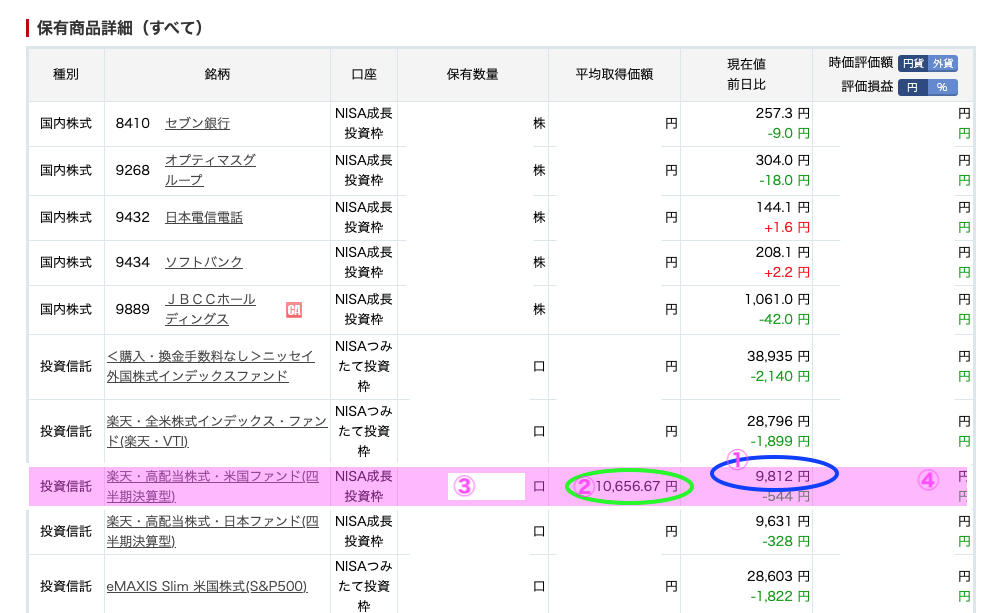Click current price 1,061.0 円

(x=777, y=299)
